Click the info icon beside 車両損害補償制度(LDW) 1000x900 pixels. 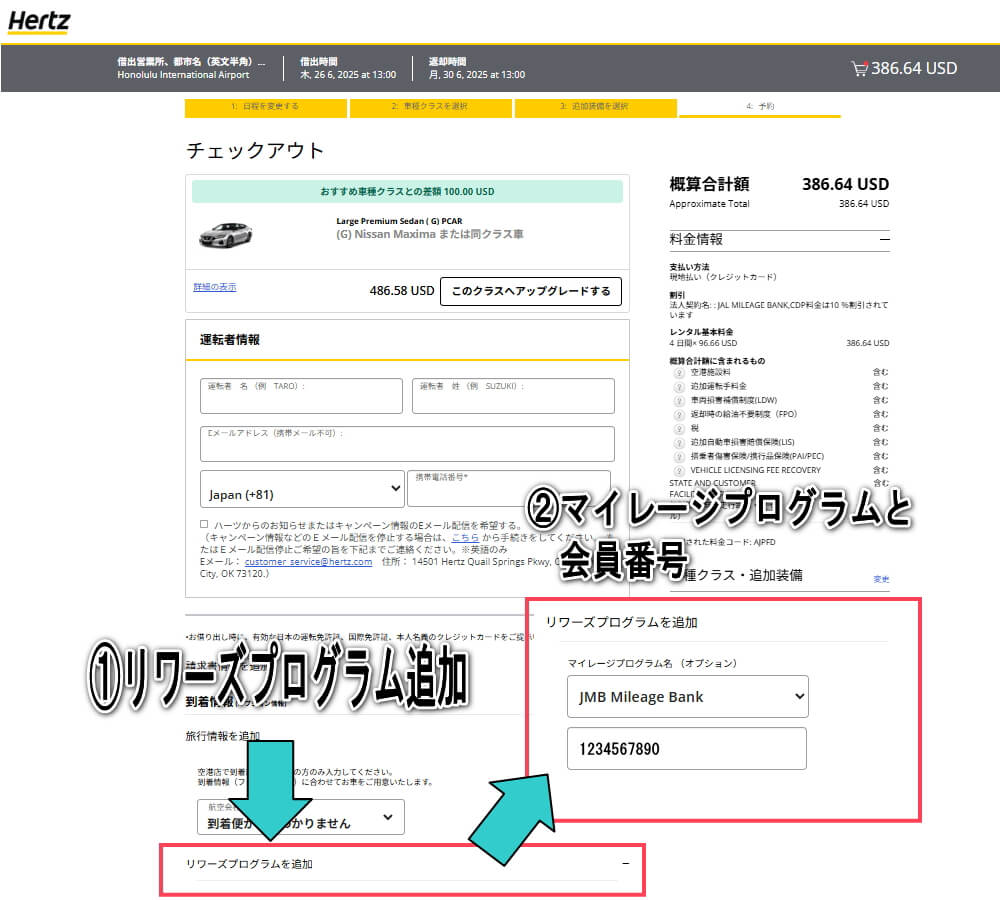point(678,400)
